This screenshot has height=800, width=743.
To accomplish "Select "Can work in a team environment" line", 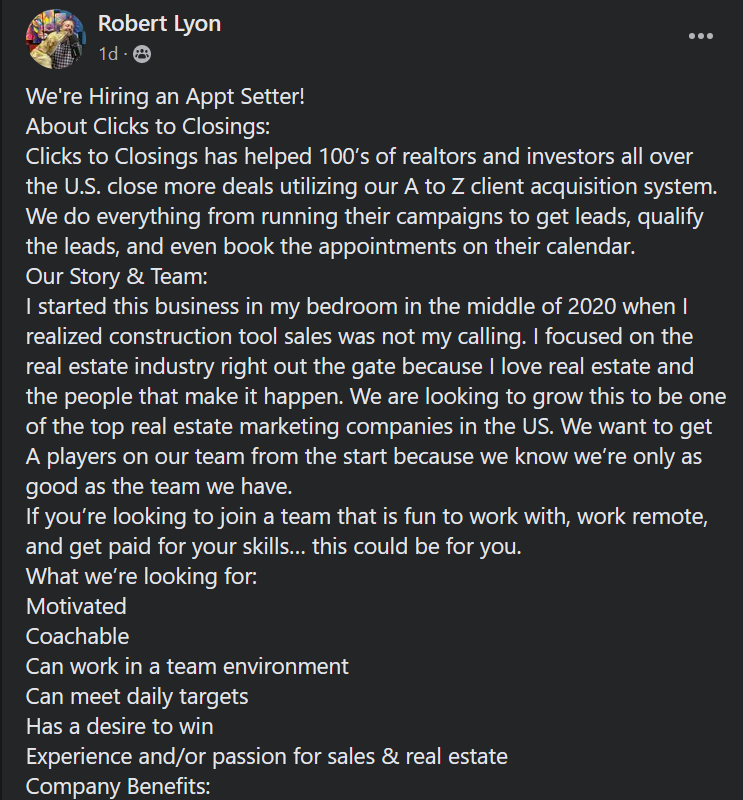I will [x=188, y=666].
